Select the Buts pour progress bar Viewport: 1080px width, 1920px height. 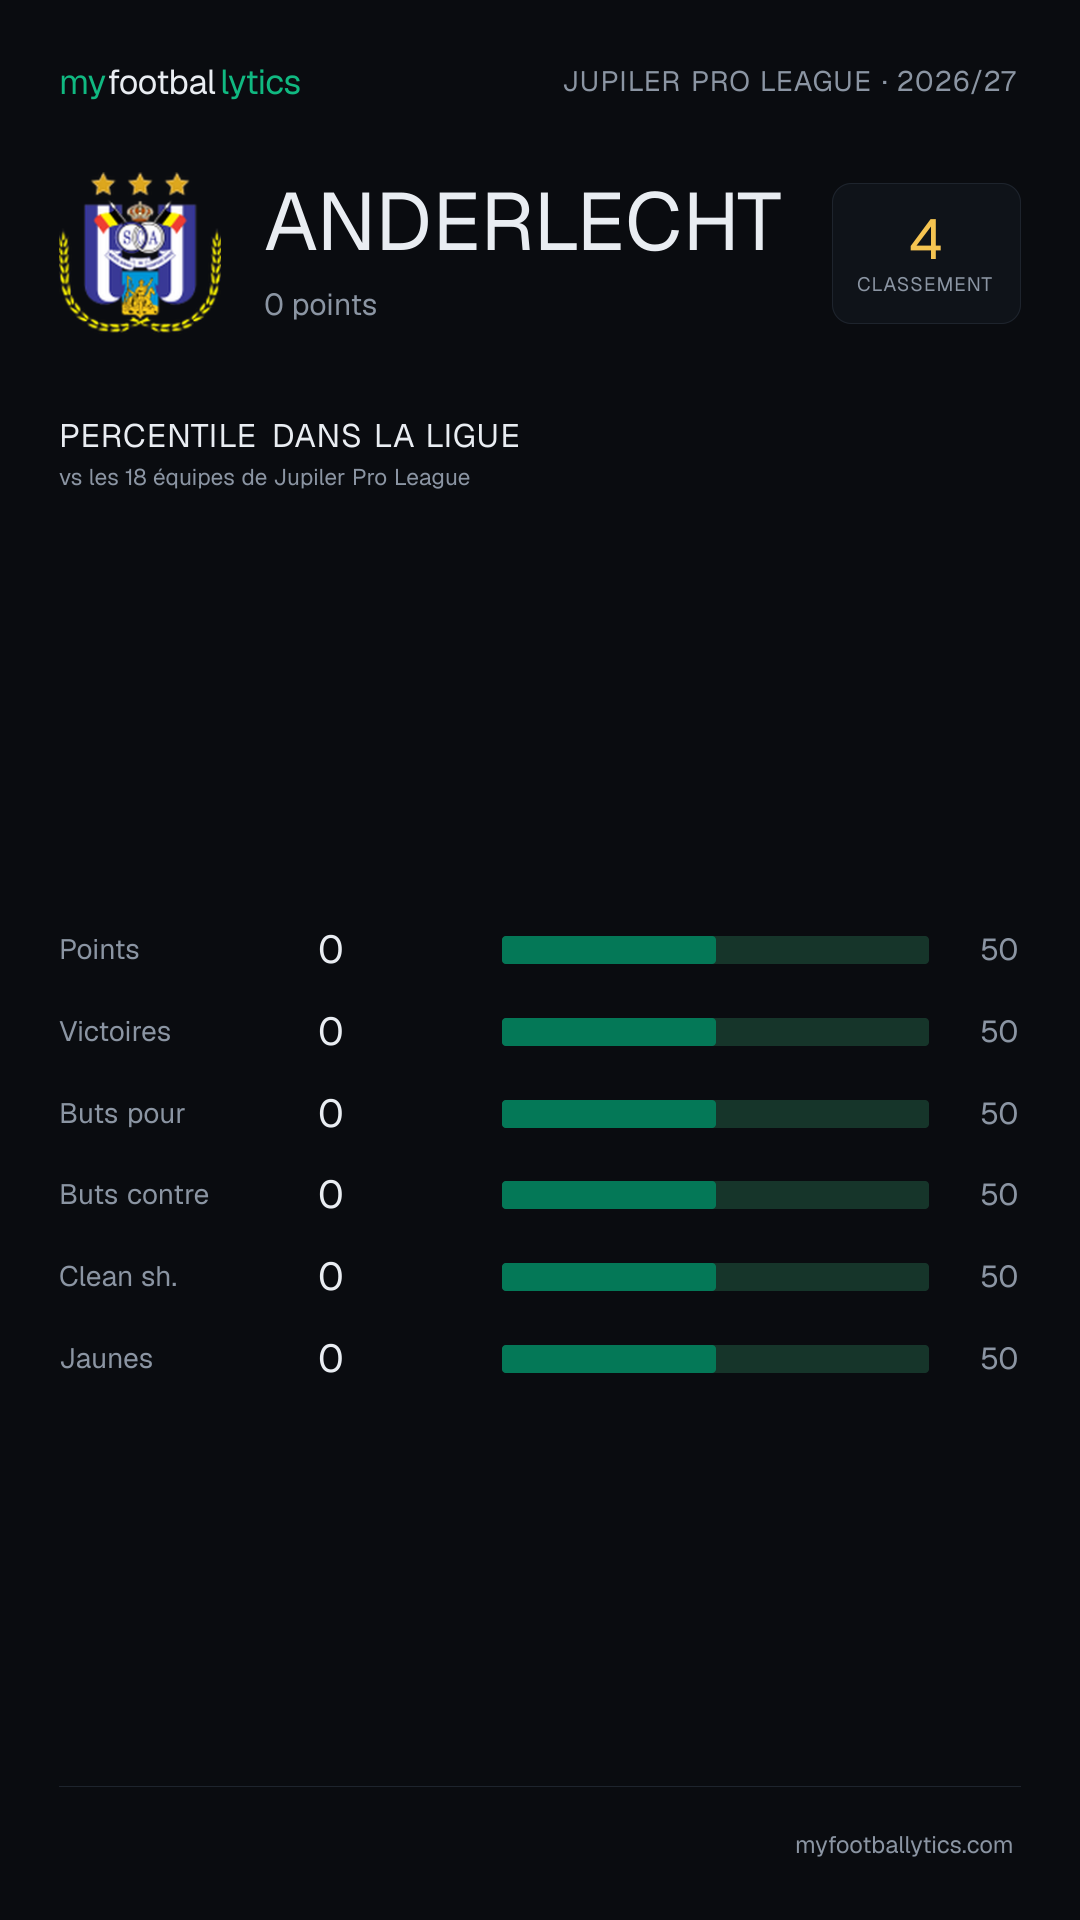tap(715, 1114)
